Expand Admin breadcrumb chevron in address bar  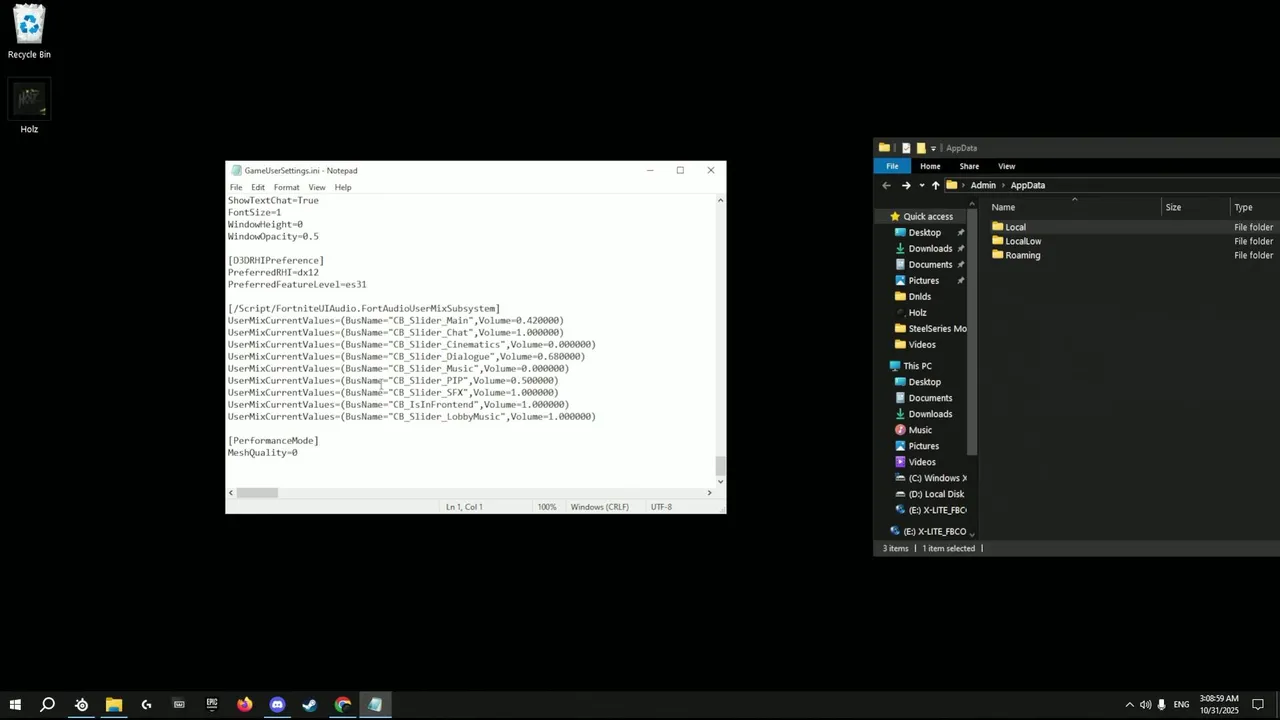1003,185
